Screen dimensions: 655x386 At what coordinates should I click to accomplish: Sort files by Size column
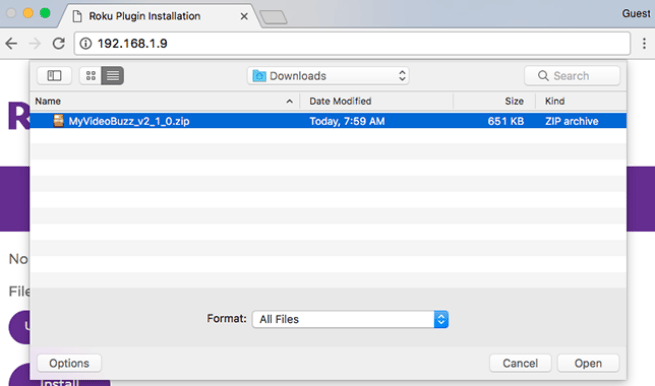495,101
